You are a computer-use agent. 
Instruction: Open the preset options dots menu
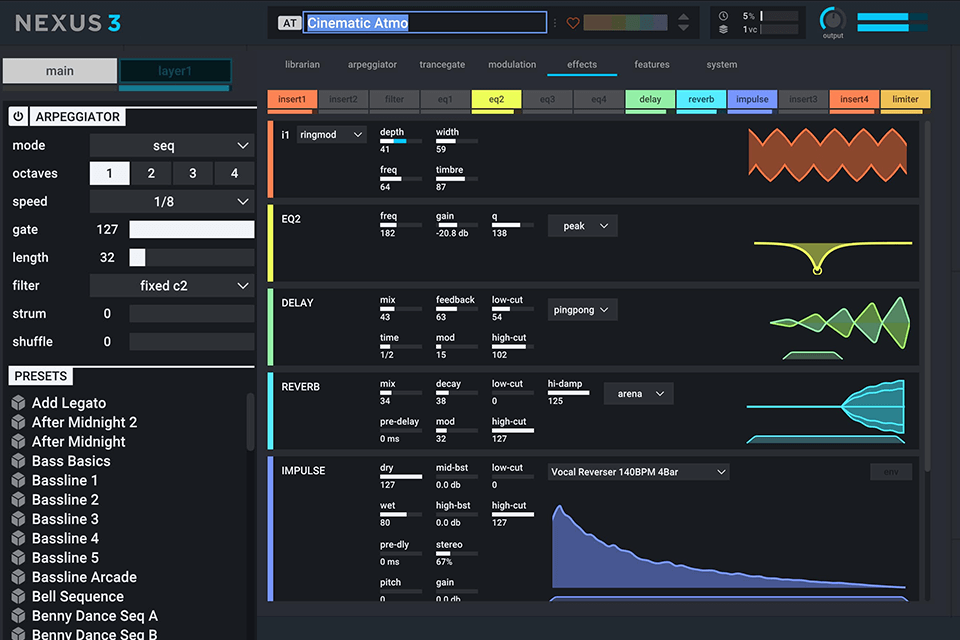tap(555, 23)
